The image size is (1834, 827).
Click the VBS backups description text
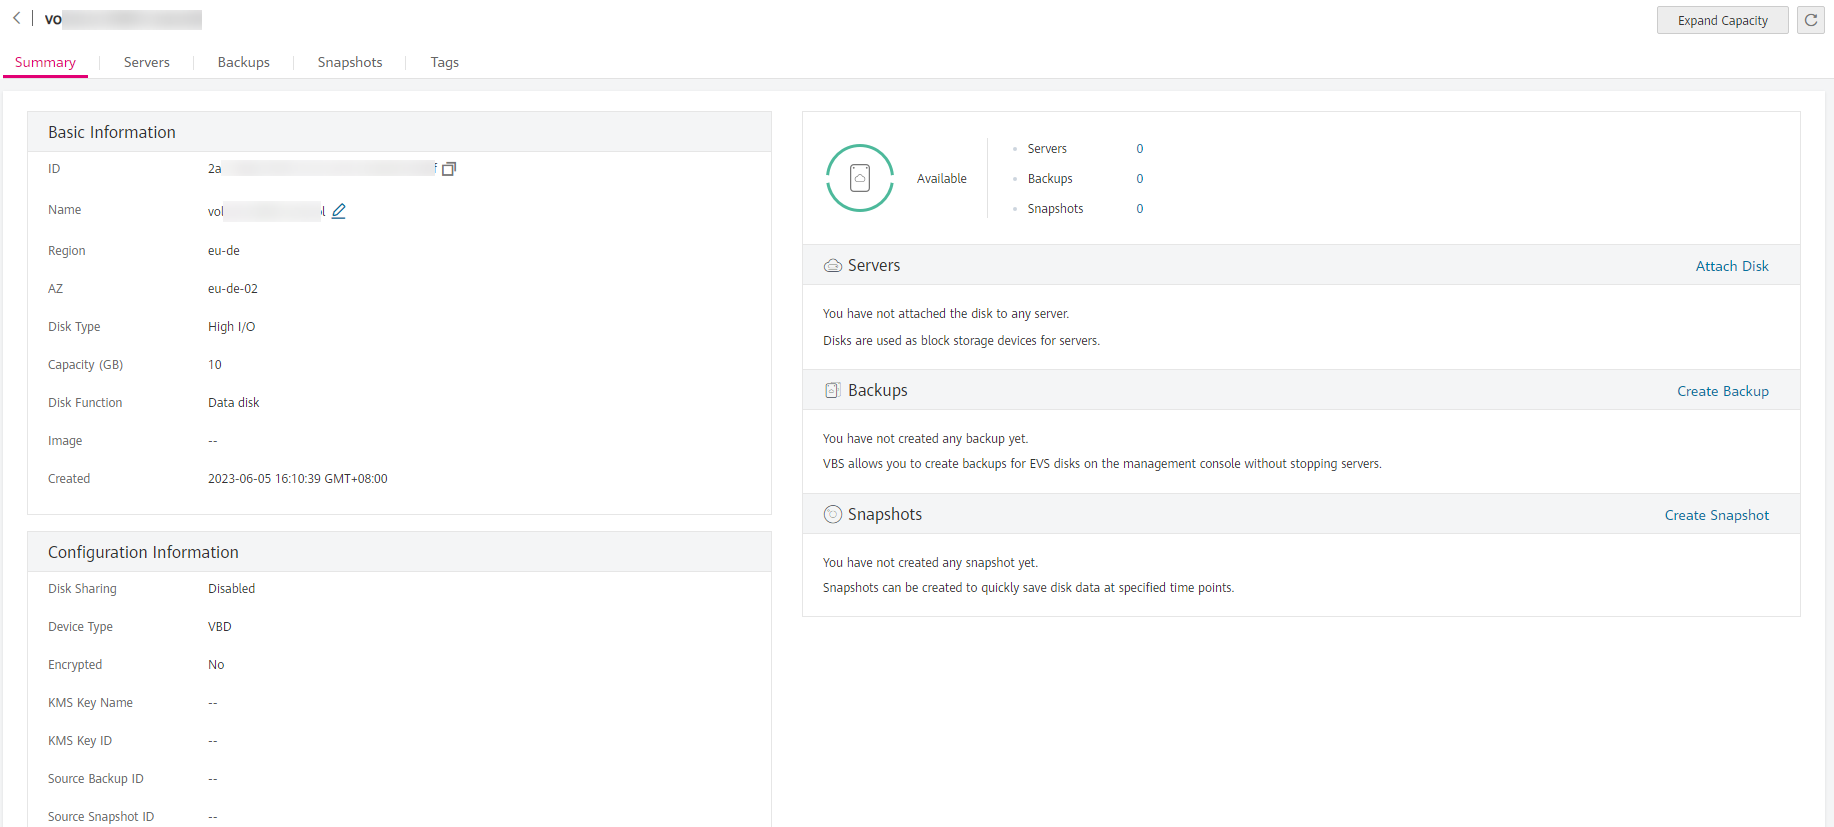coord(1102,464)
